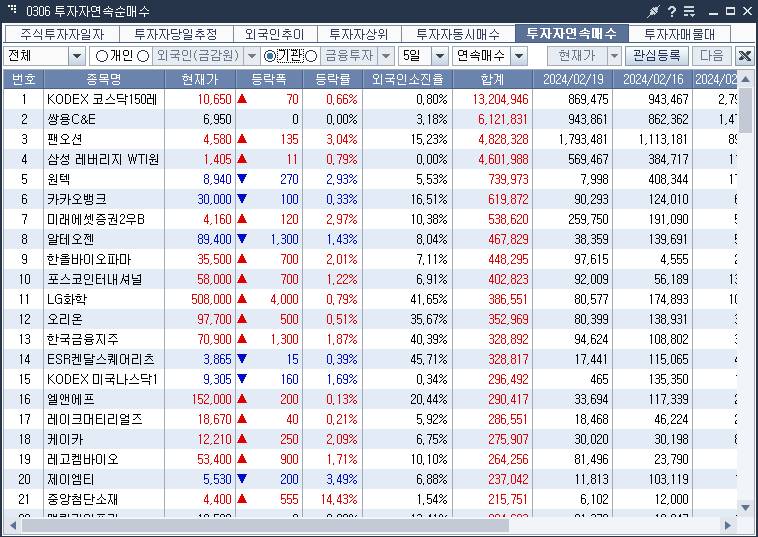Click the 13,204,946 total value
The width and height of the screenshot is (758, 537).
coord(500,99)
